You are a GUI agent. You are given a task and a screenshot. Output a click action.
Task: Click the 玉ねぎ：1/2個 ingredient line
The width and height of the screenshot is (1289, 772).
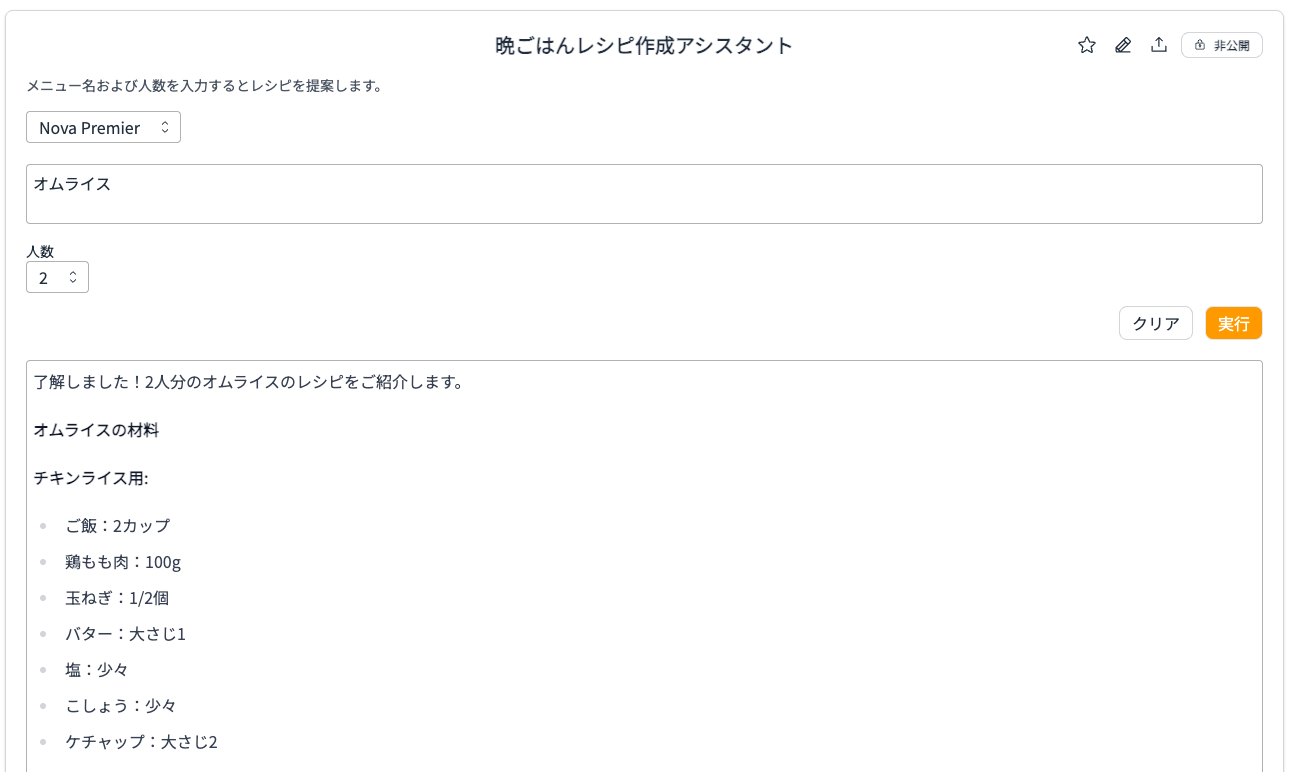(x=117, y=598)
